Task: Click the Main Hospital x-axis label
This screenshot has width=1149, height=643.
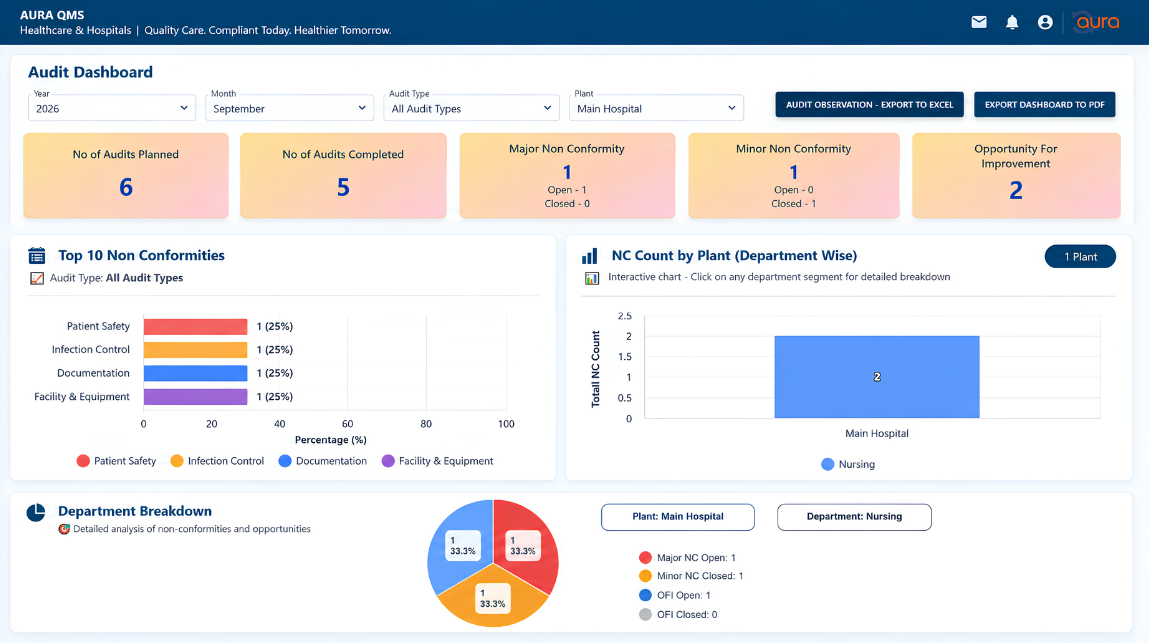Action: (x=876, y=433)
